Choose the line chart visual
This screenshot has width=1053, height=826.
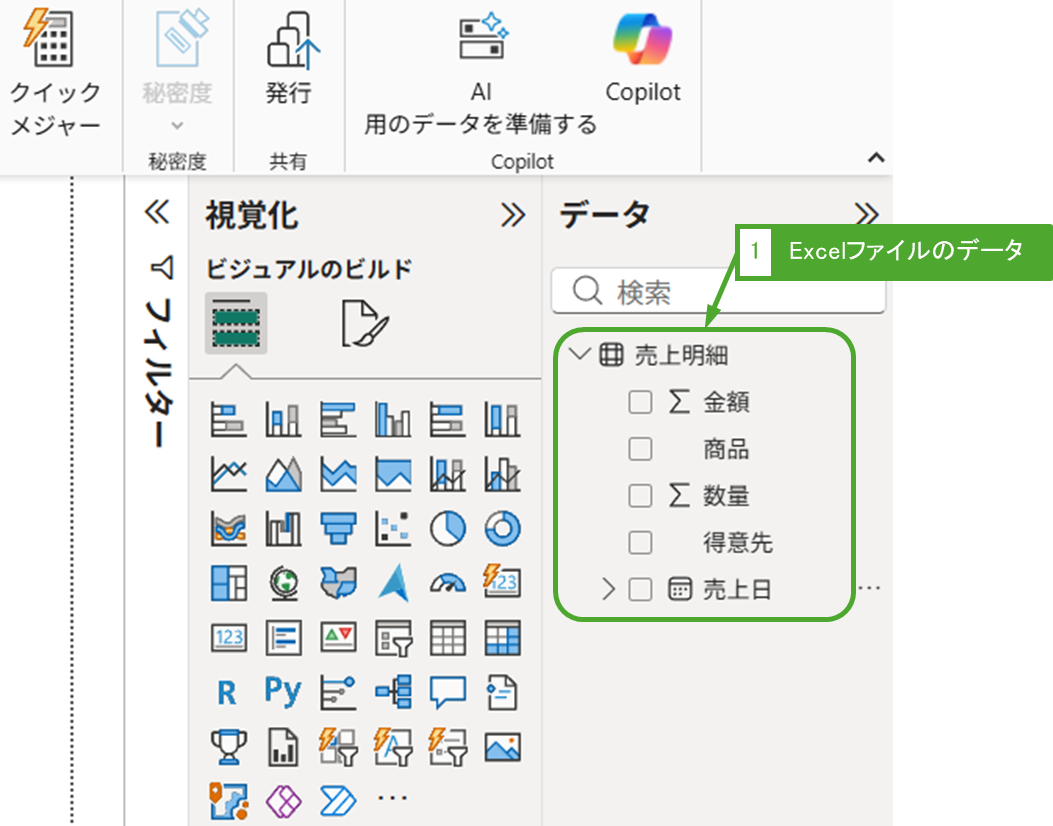point(229,475)
